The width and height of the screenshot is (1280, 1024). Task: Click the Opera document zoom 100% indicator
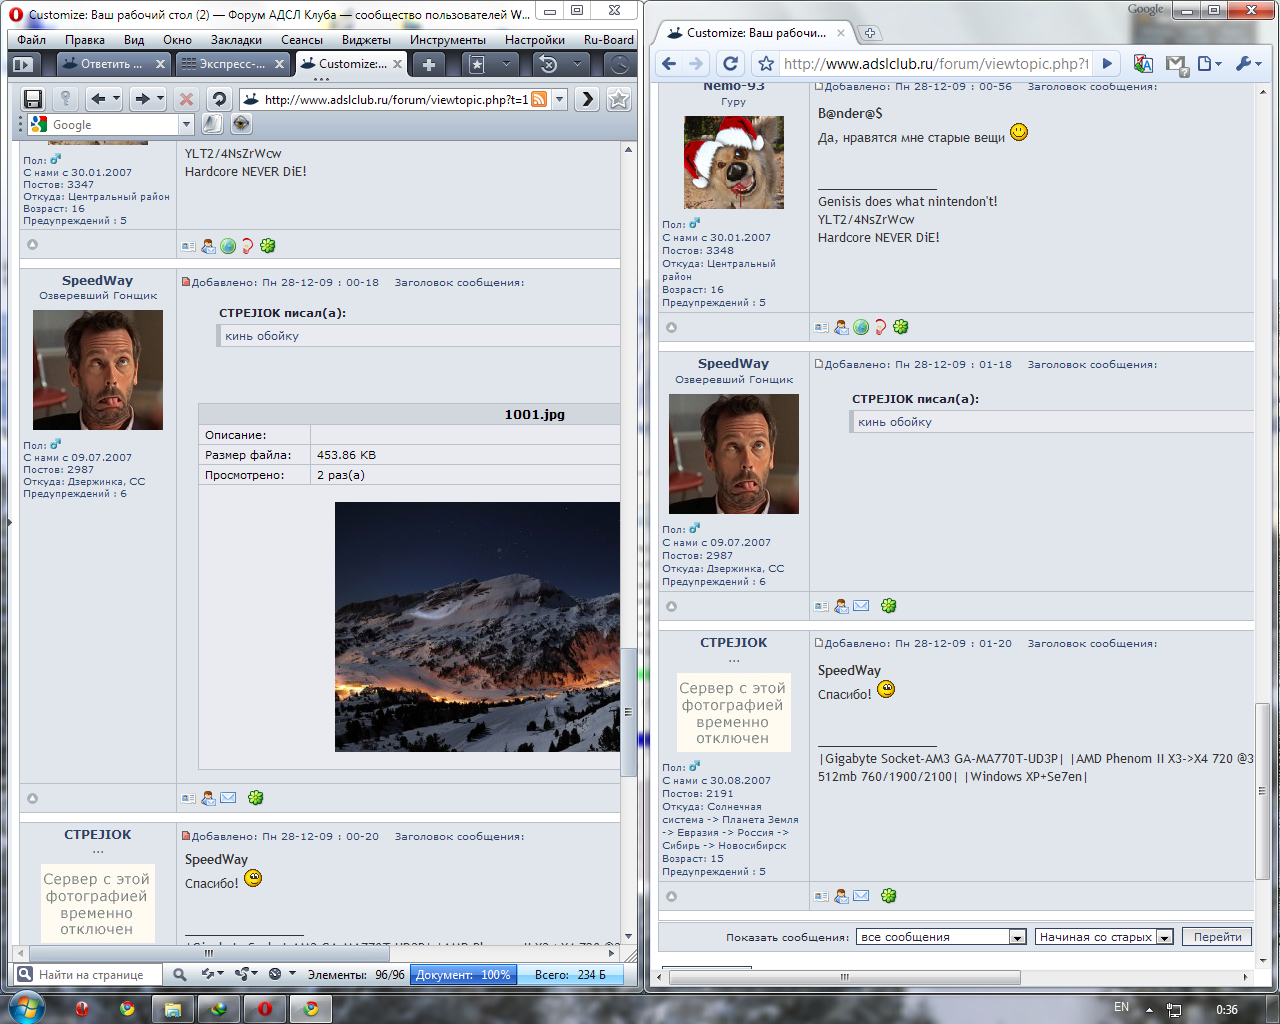pyautogui.click(x=463, y=975)
